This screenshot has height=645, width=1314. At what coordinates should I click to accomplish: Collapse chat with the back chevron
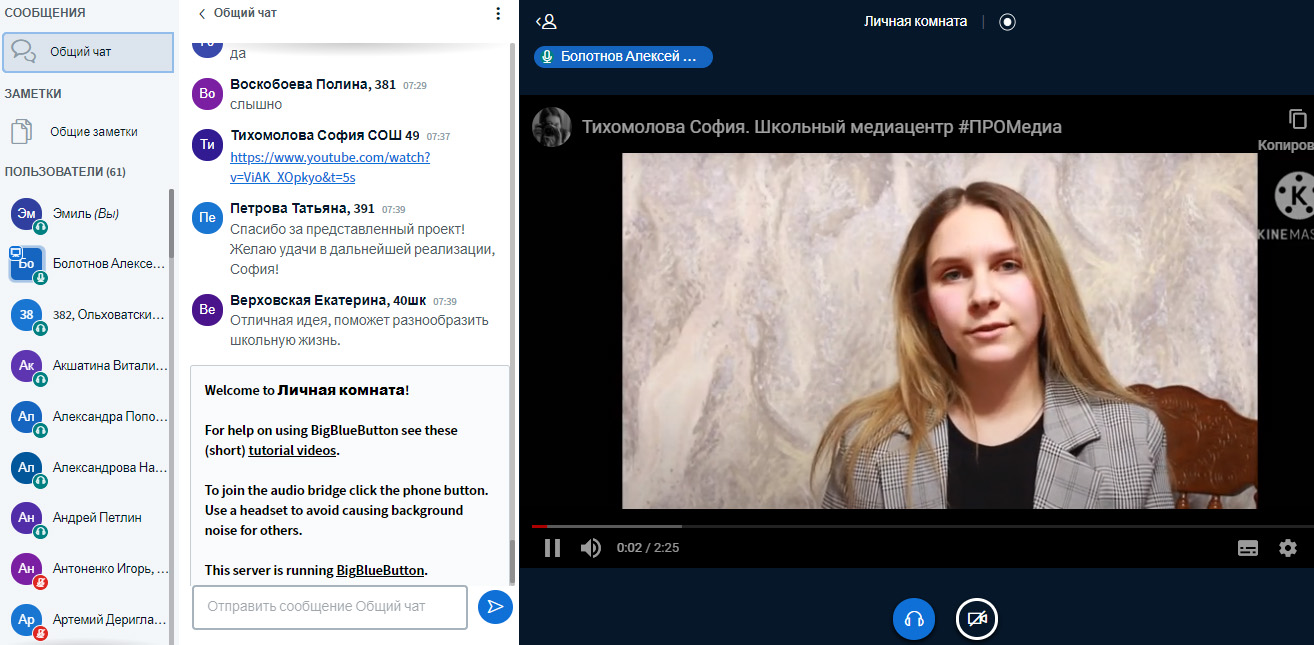[x=202, y=14]
